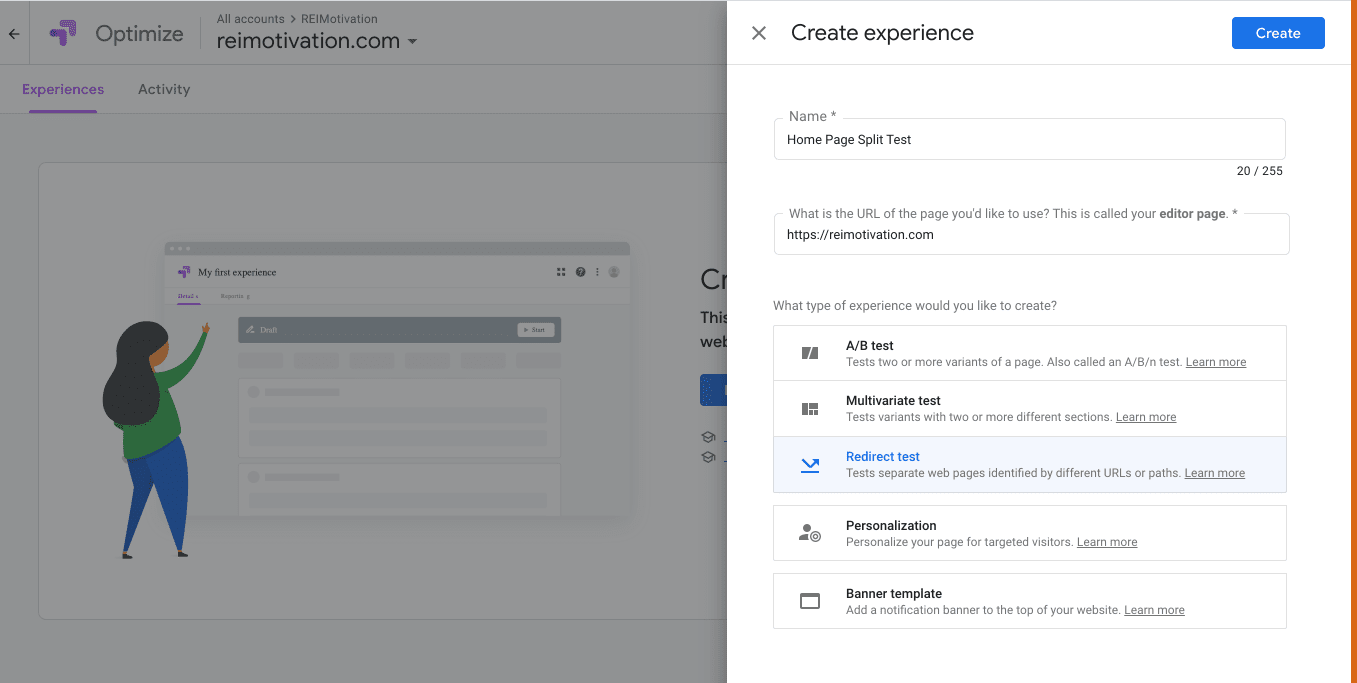
Task: Click the Redirect test arrow icon
Action: pyautogui.click(x=810, y=465)
